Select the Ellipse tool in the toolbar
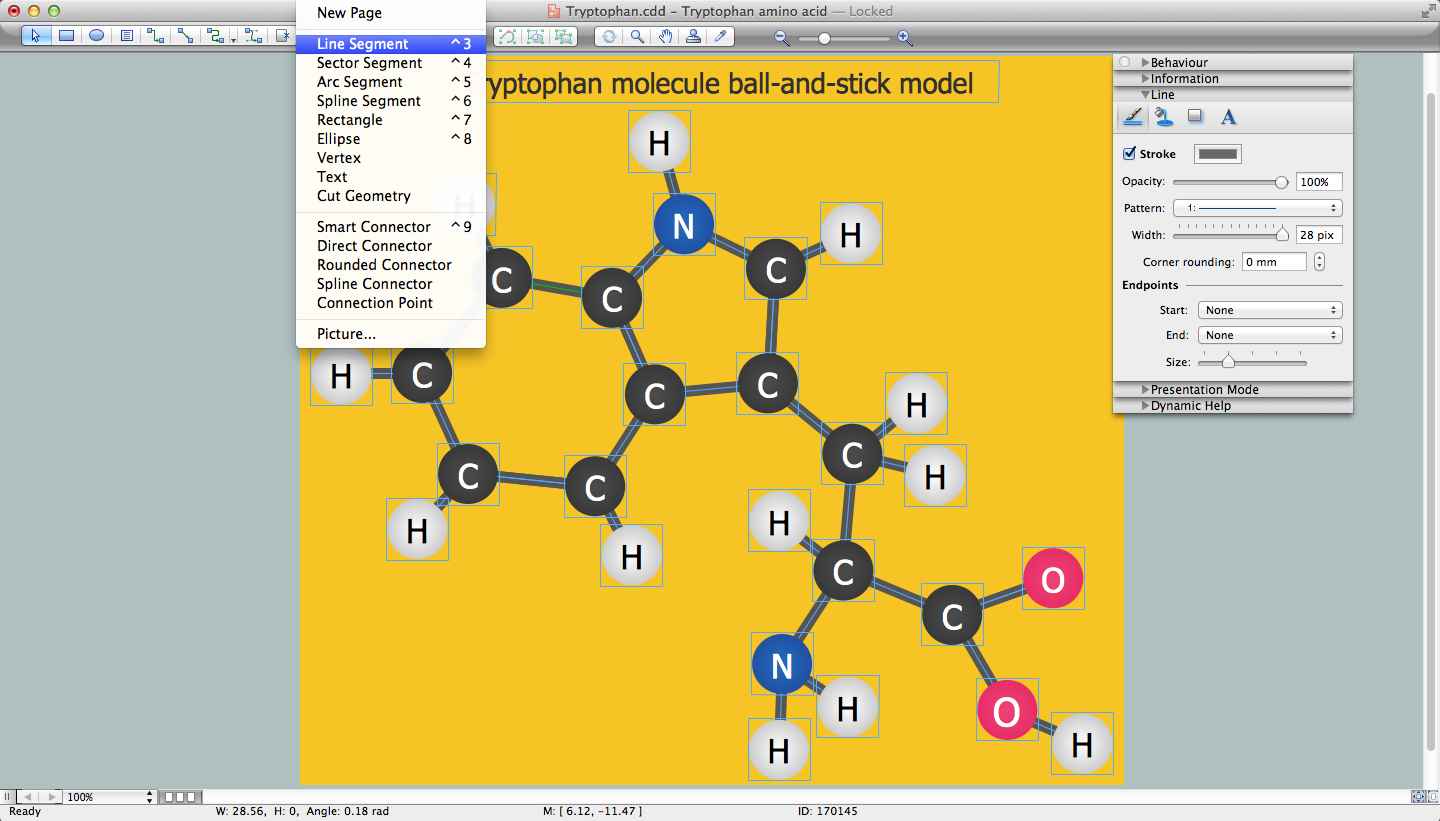This screenshot has height=821, width=1440. coord(96,36)
